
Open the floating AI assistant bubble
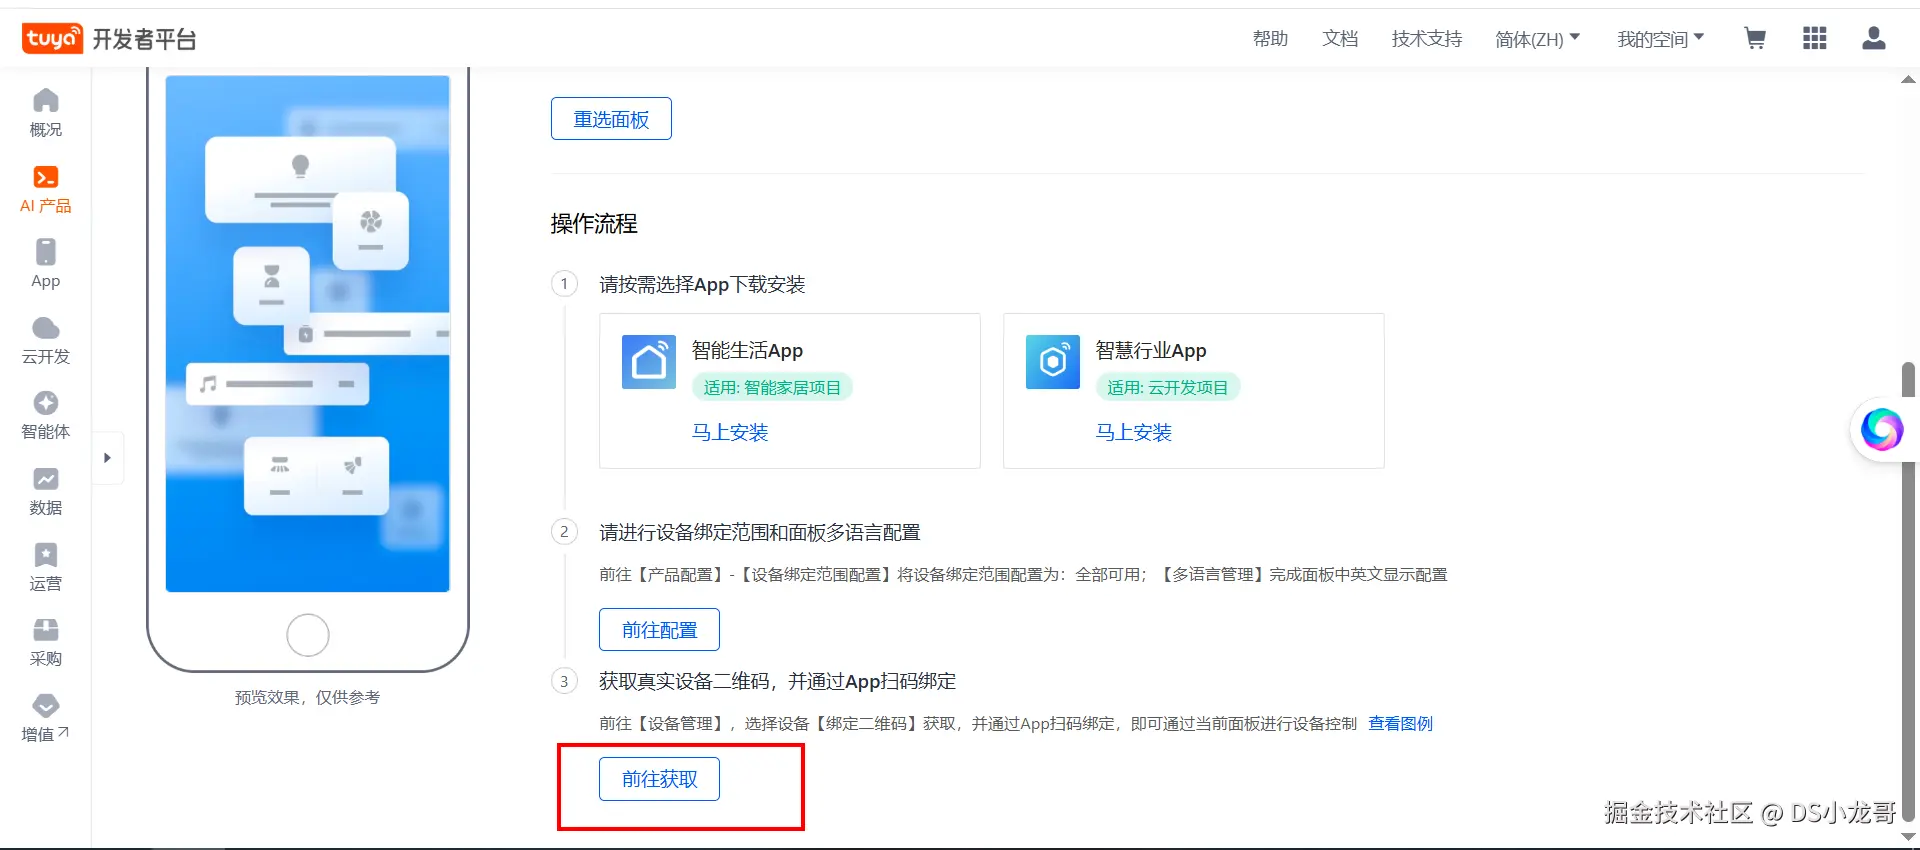(1881, 430)
